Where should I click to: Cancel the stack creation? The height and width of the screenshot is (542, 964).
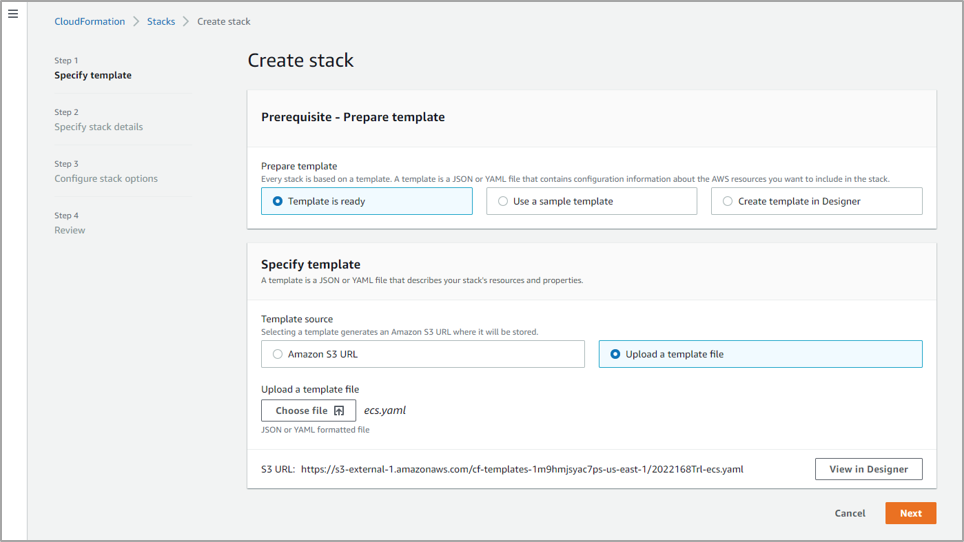[850, 513]
